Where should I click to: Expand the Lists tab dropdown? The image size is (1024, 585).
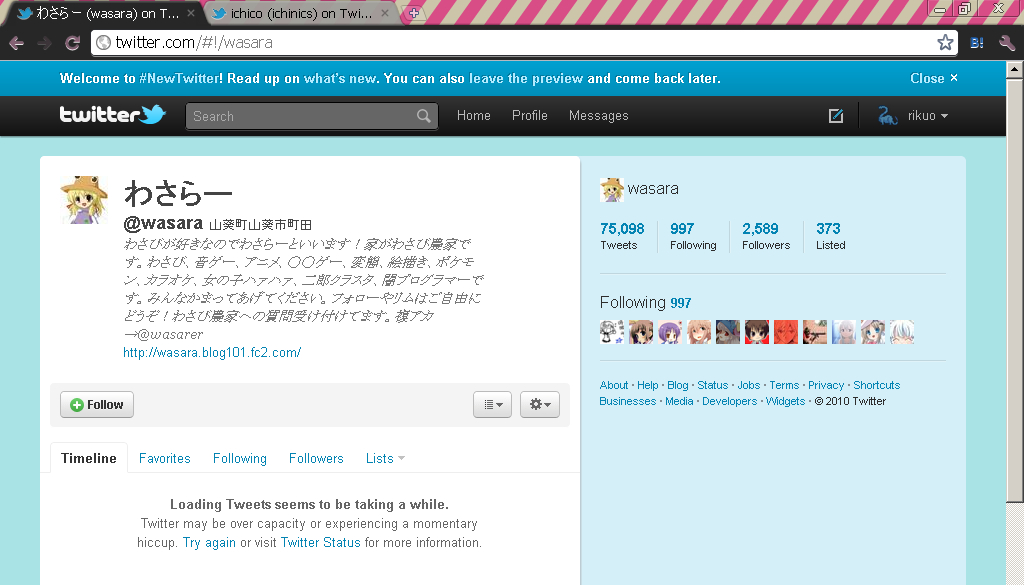pyautogui.click(x=401, y=458)
